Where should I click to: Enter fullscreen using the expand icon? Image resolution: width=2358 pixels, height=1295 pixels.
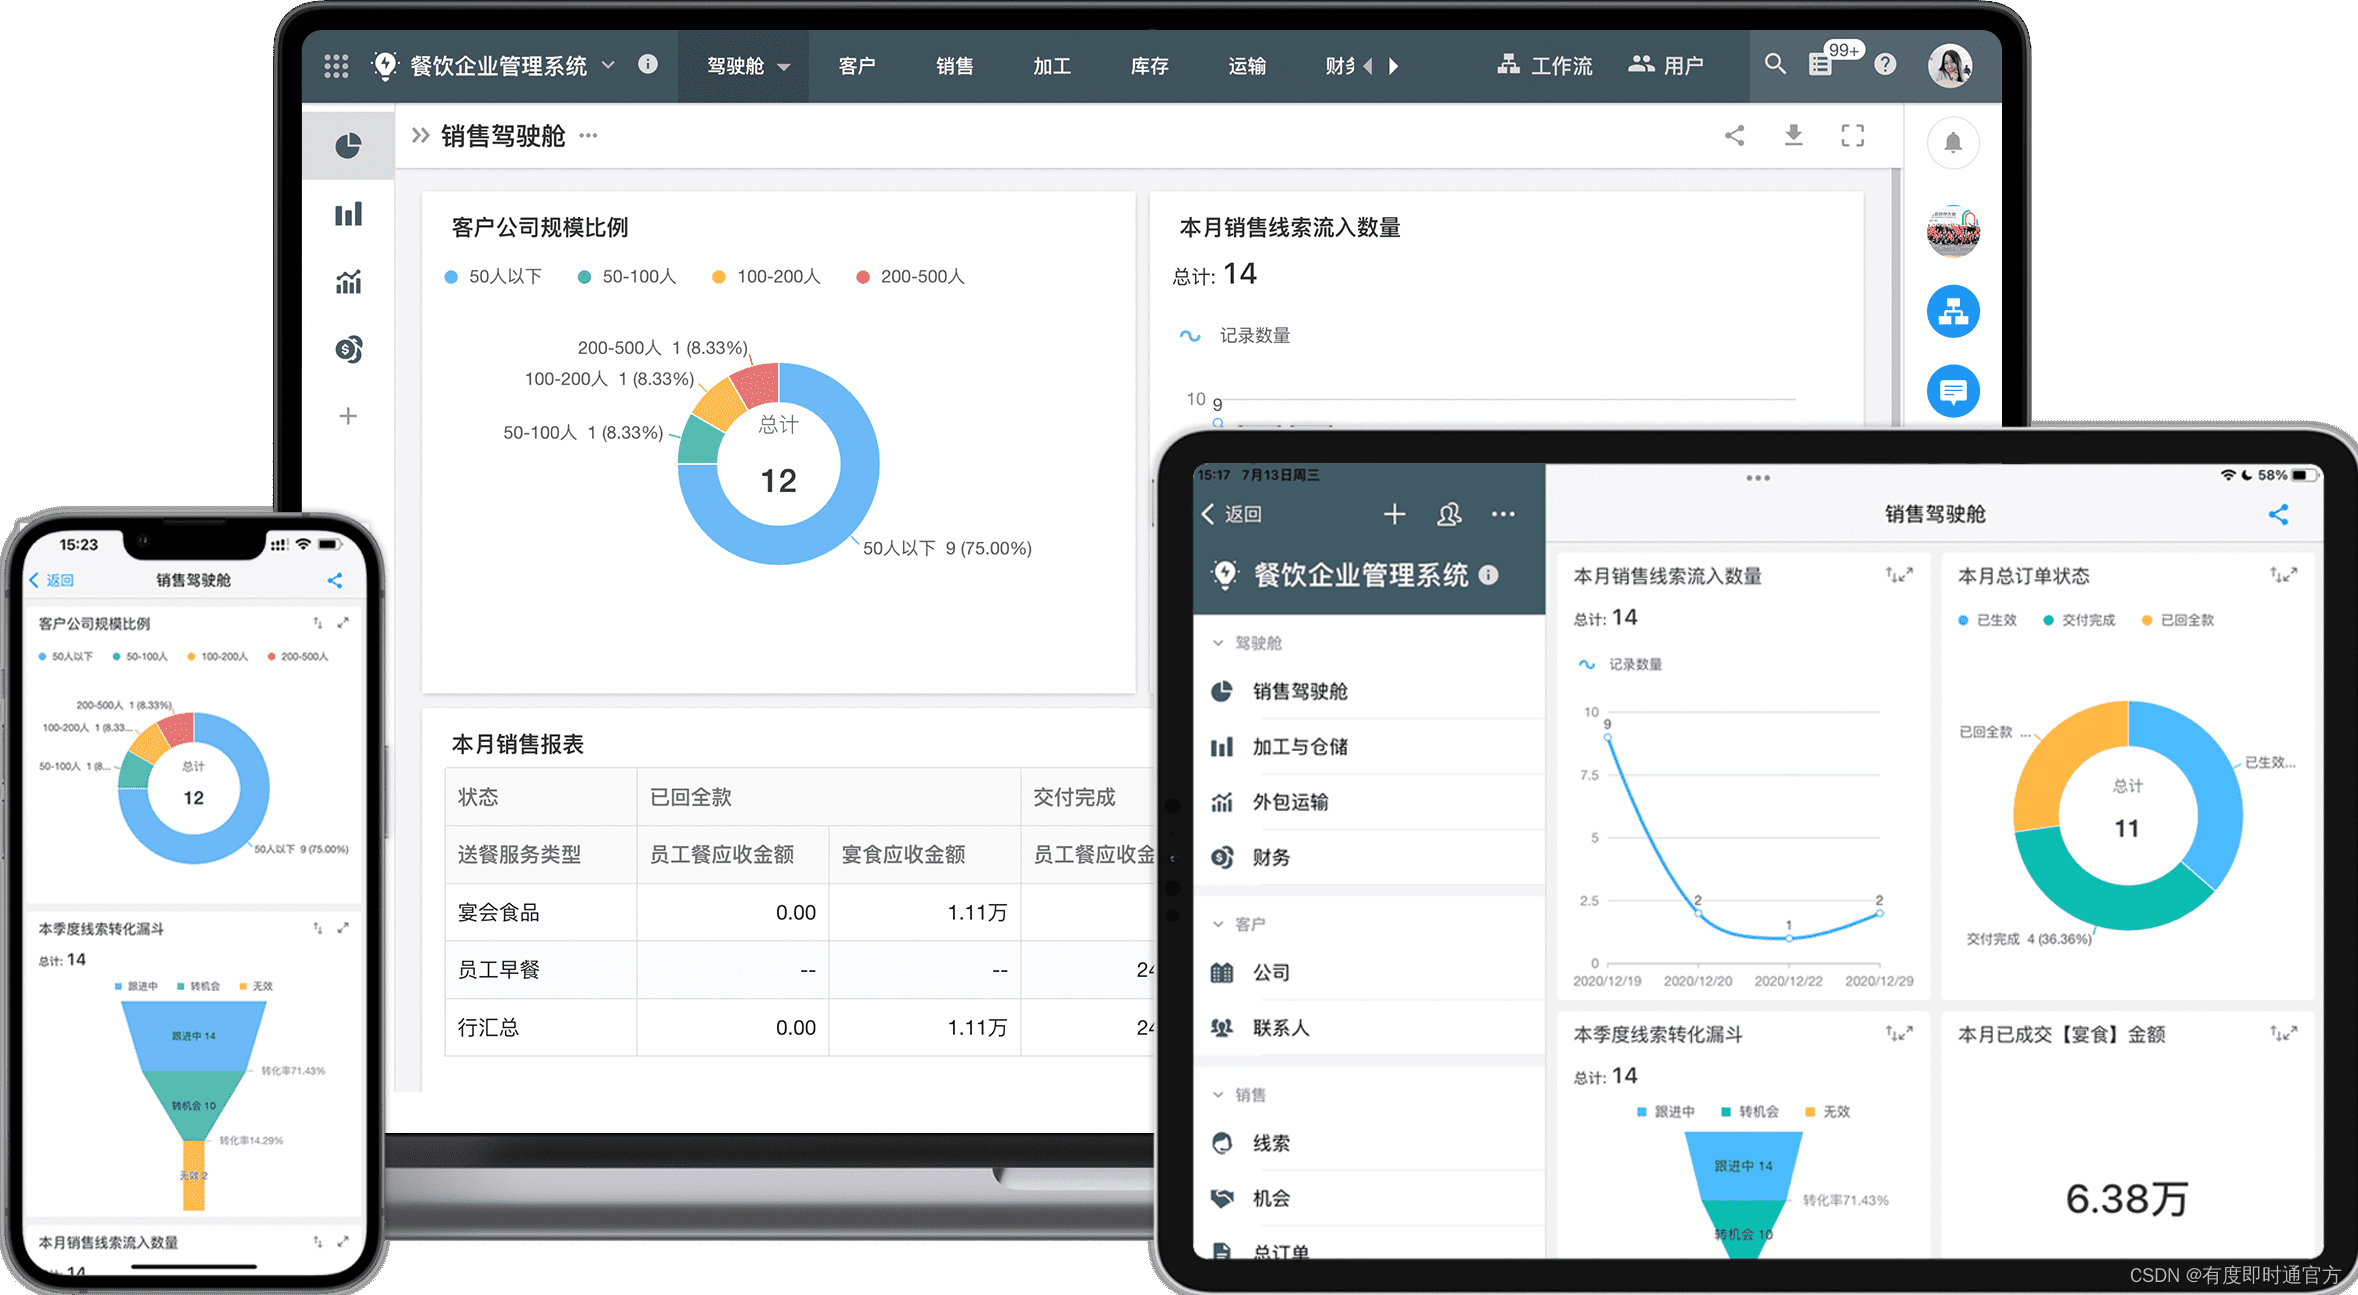click(x=1852, y=136)
